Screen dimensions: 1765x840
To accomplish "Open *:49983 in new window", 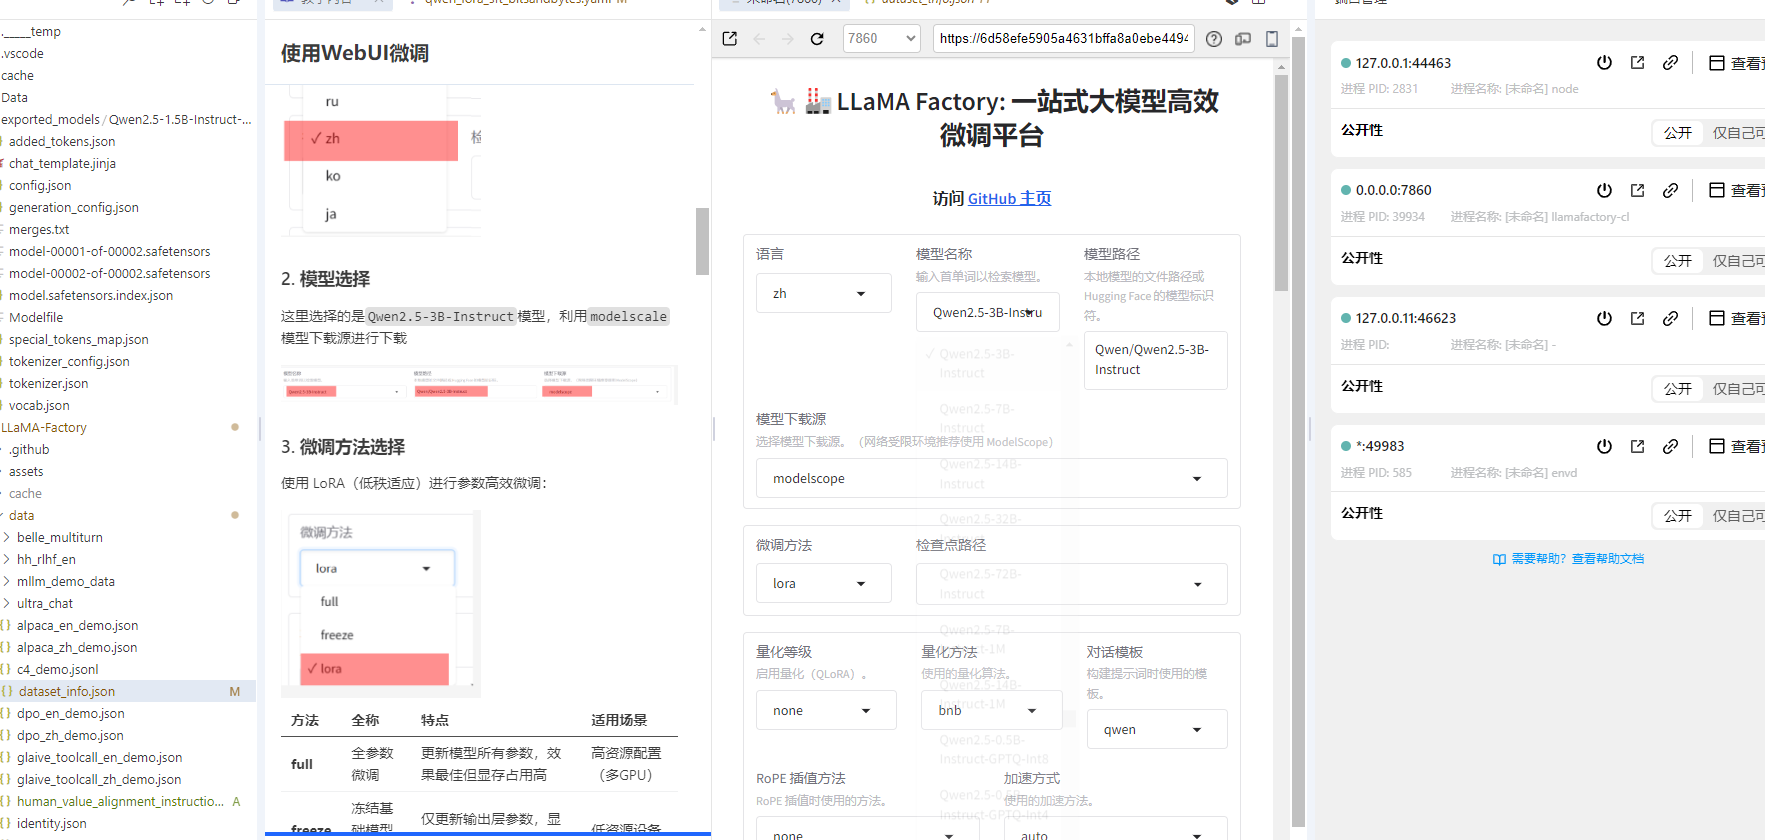I will 1638,446.
